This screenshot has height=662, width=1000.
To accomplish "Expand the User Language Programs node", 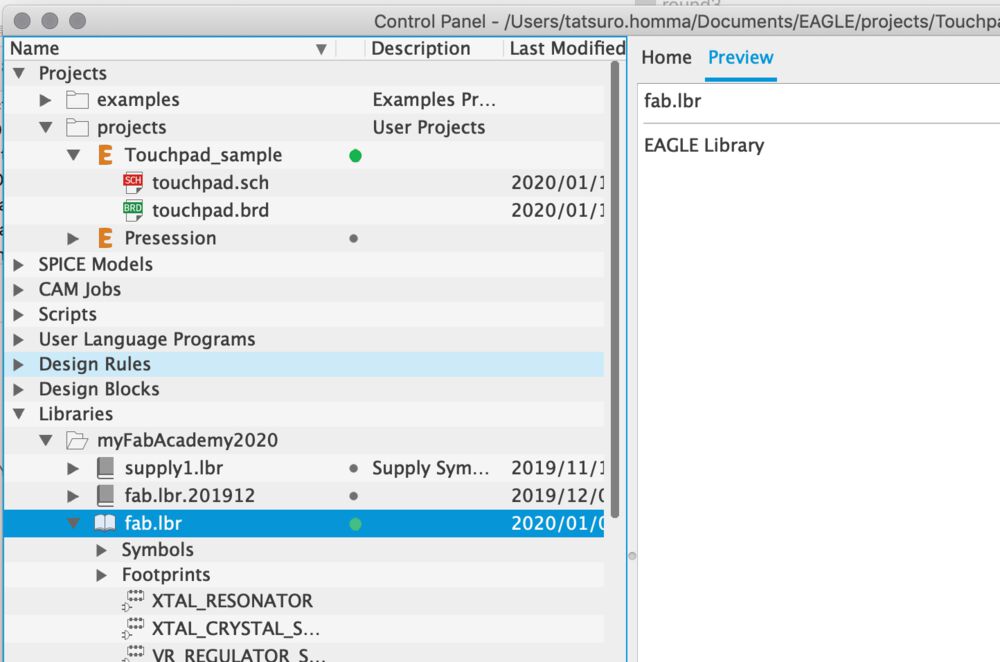I will [x=18, y=339].
